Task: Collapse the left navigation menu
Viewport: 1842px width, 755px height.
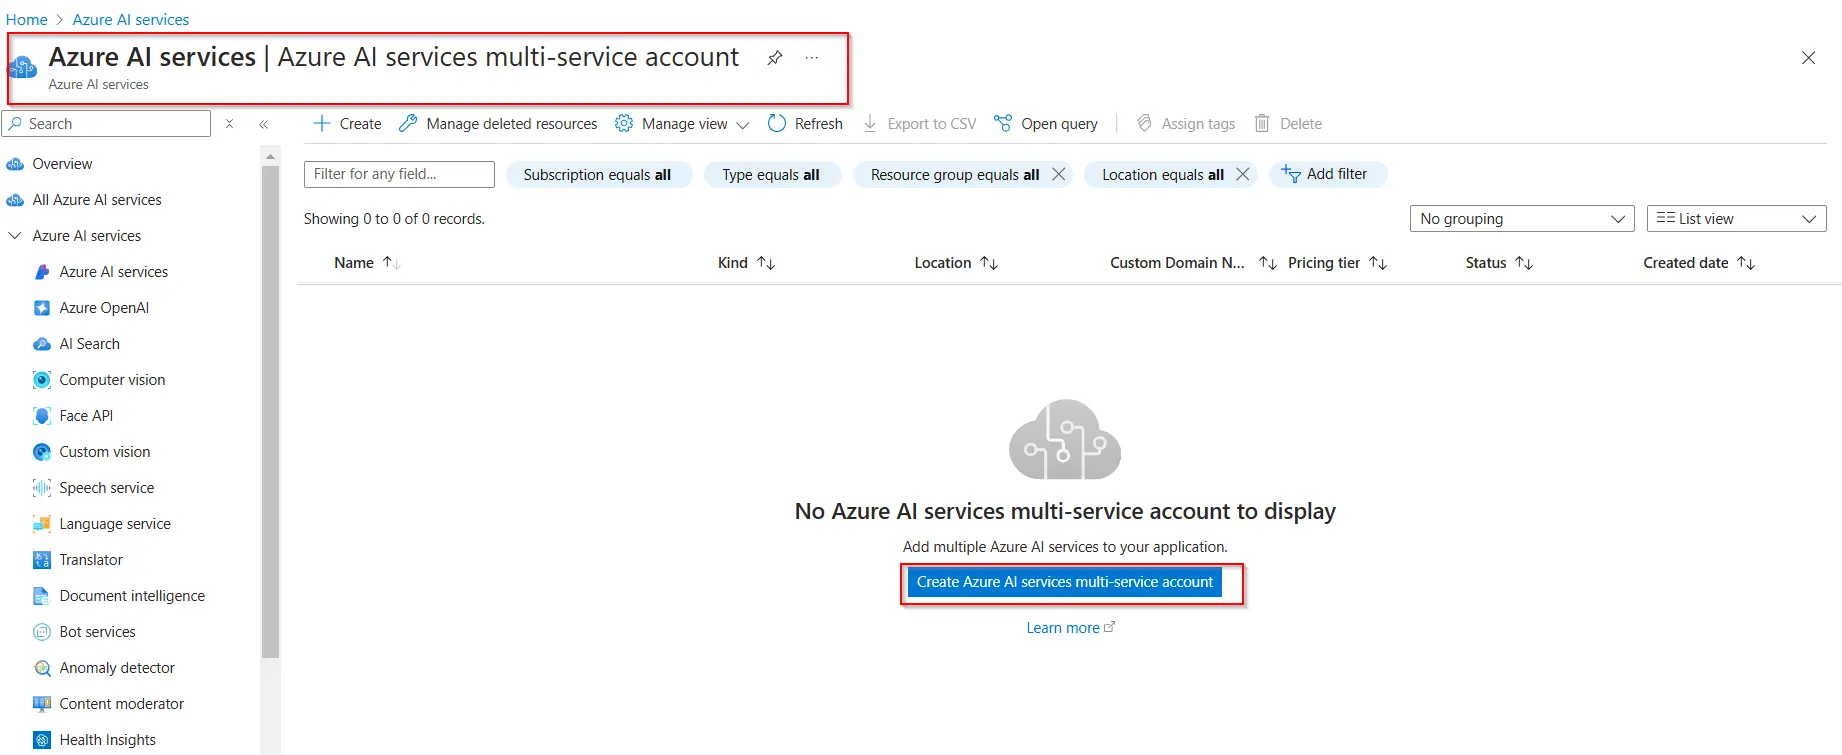Action: (x=264, y=124)
